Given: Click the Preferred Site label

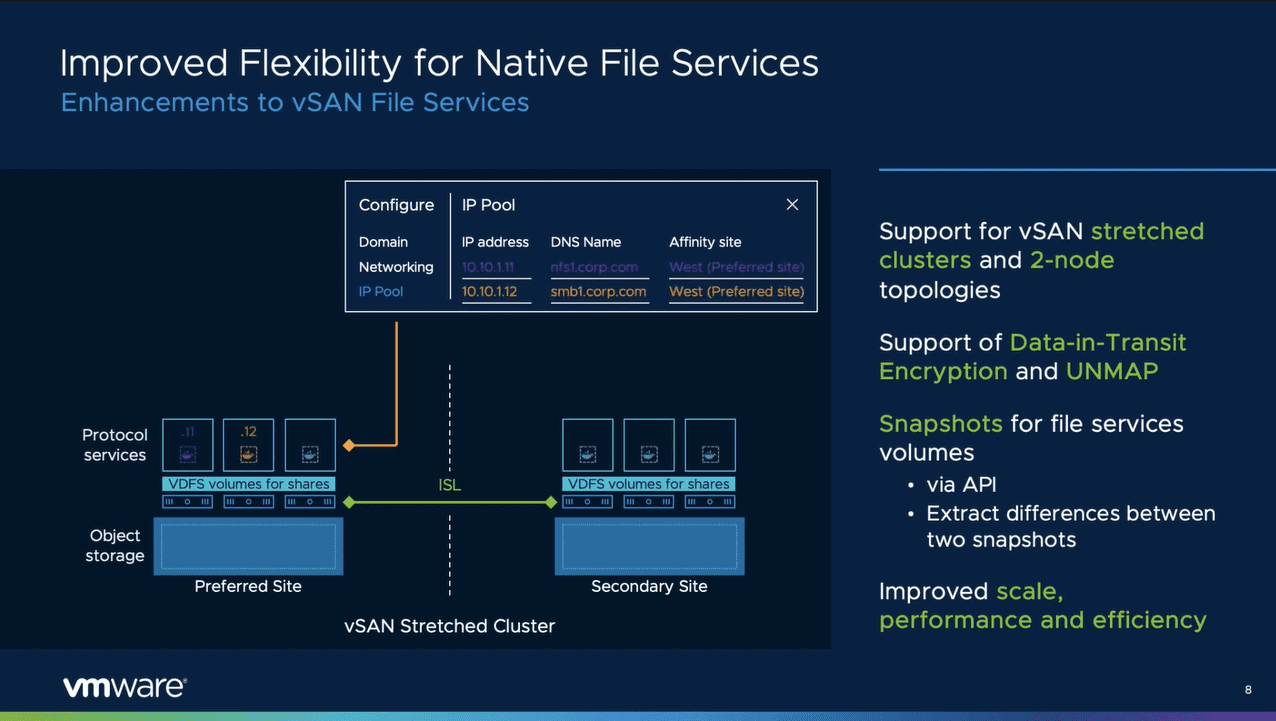Looking at the screenshot, I should click(248, 586).
